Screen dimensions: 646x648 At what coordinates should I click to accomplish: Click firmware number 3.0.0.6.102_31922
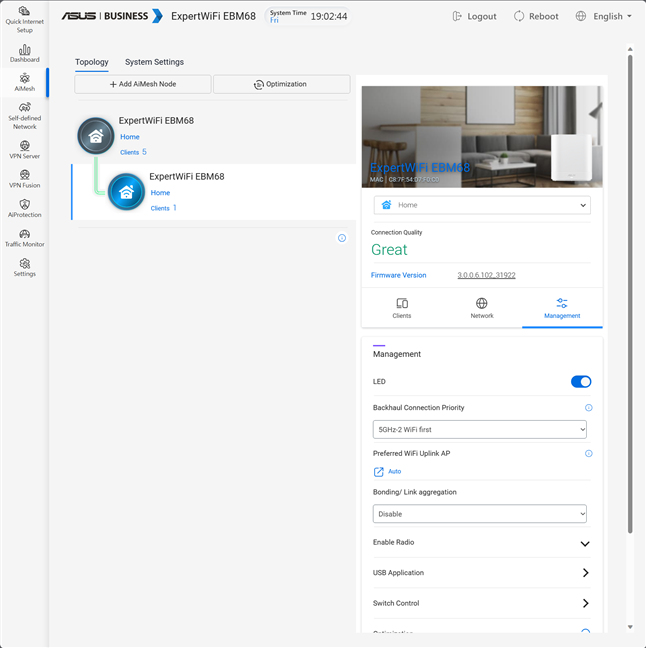[x=486, y=275]
